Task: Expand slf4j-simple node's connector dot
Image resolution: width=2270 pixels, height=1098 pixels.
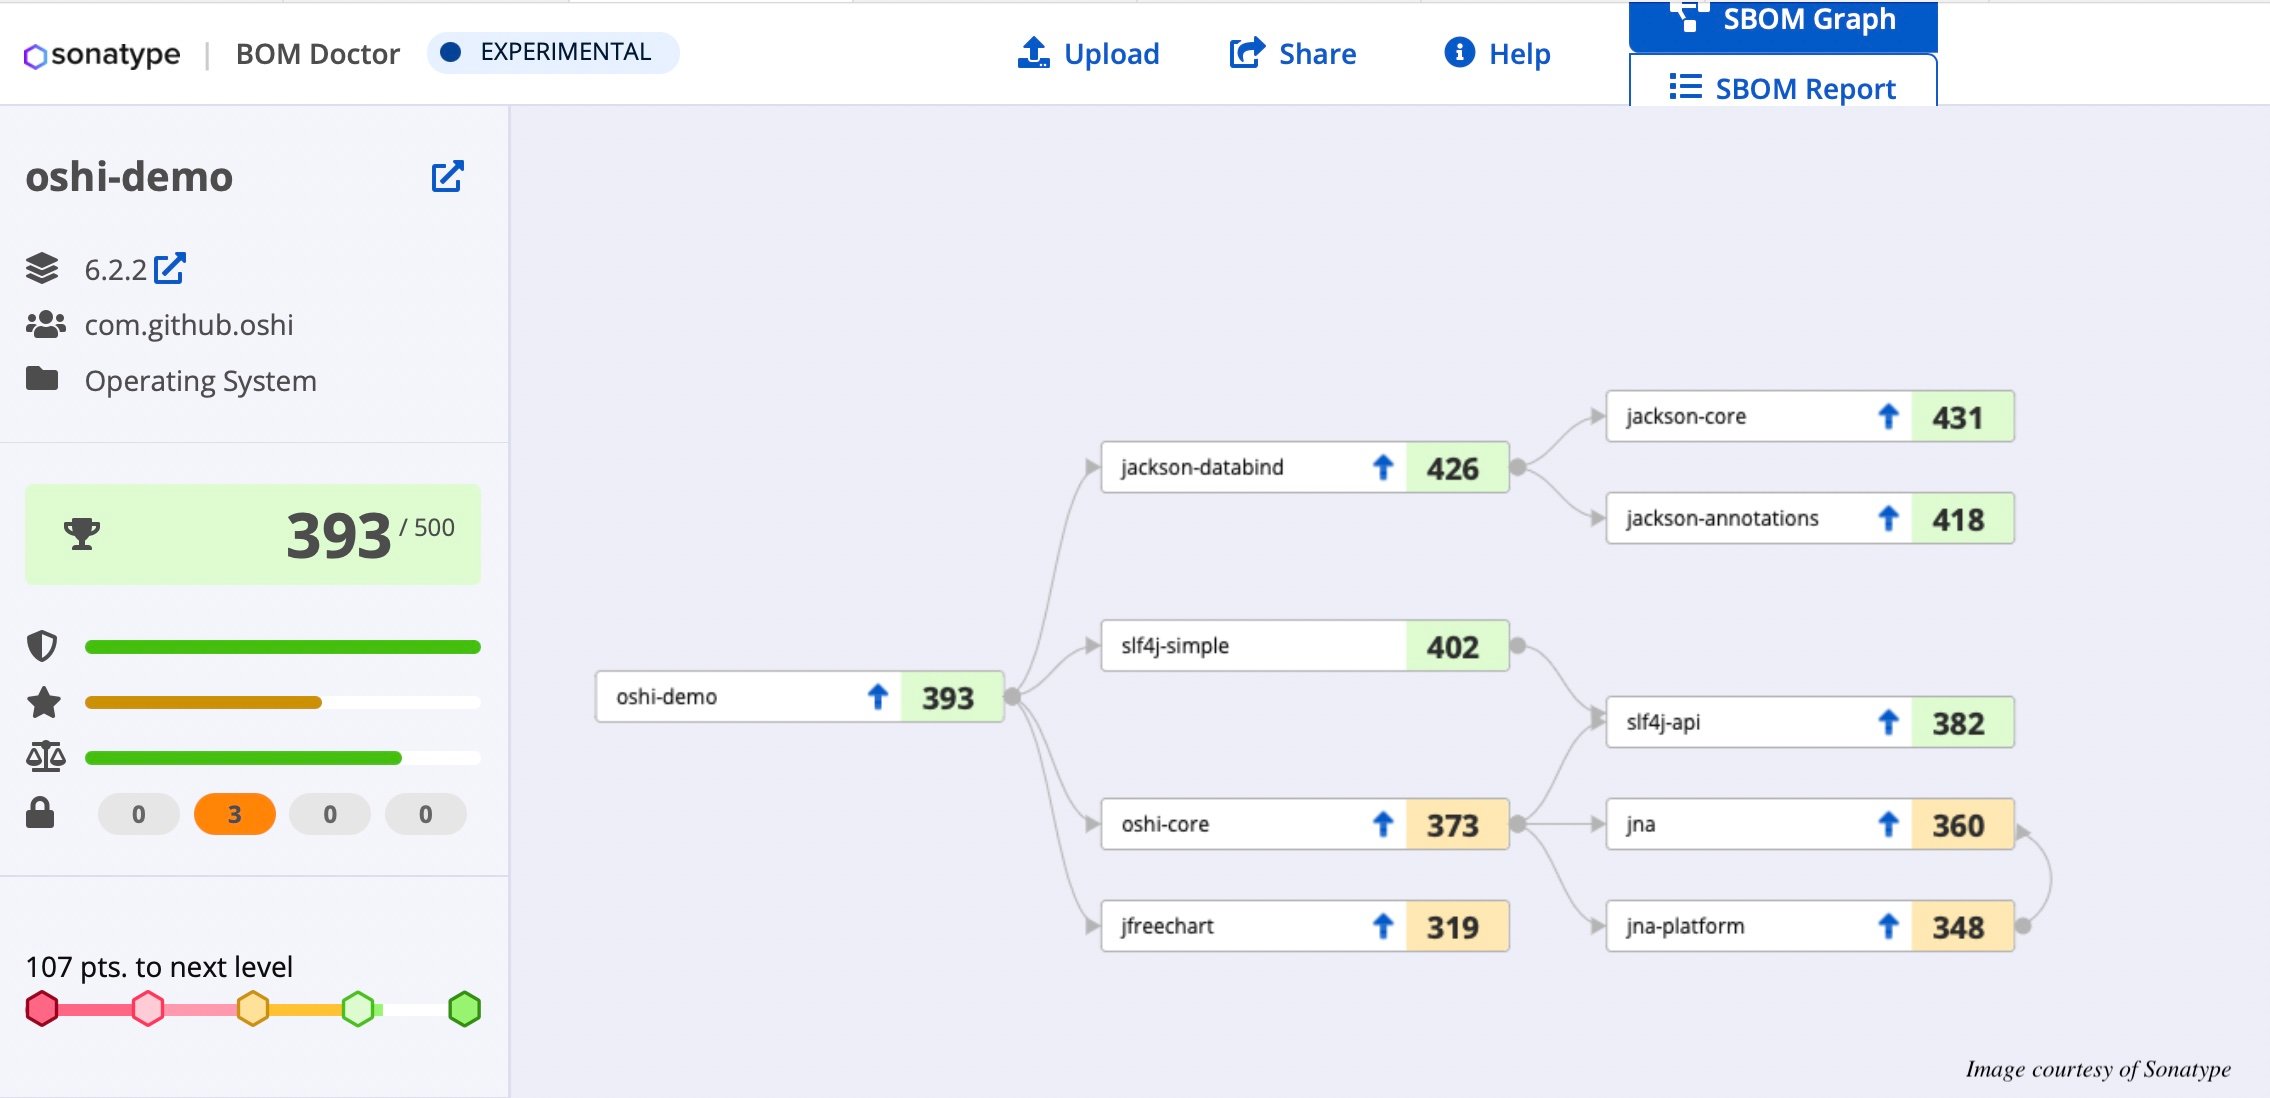Action: [1518, 646]
